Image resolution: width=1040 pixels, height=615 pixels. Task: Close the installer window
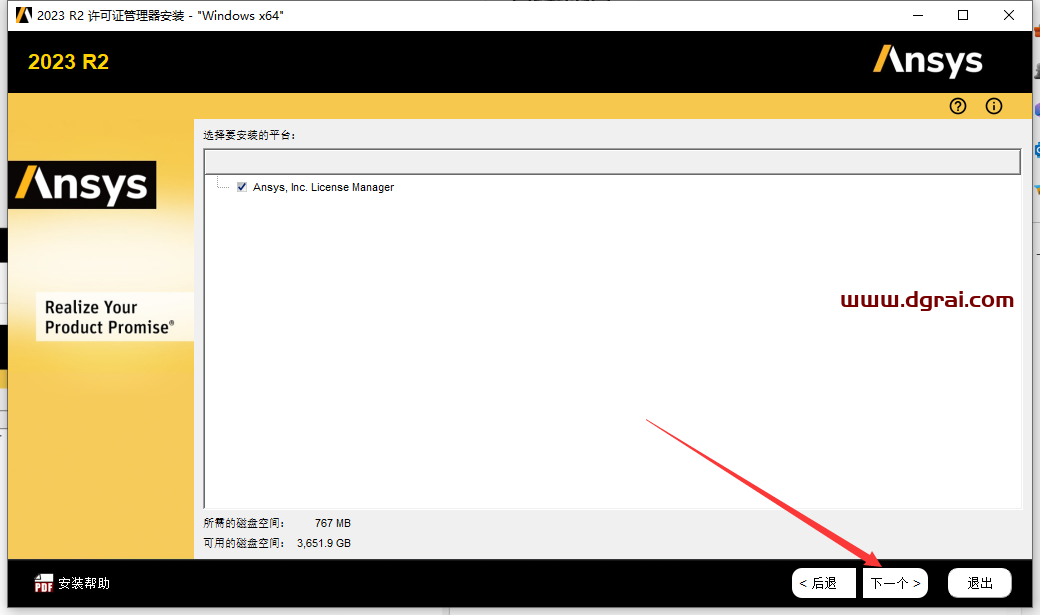[x=1009, y=15]
